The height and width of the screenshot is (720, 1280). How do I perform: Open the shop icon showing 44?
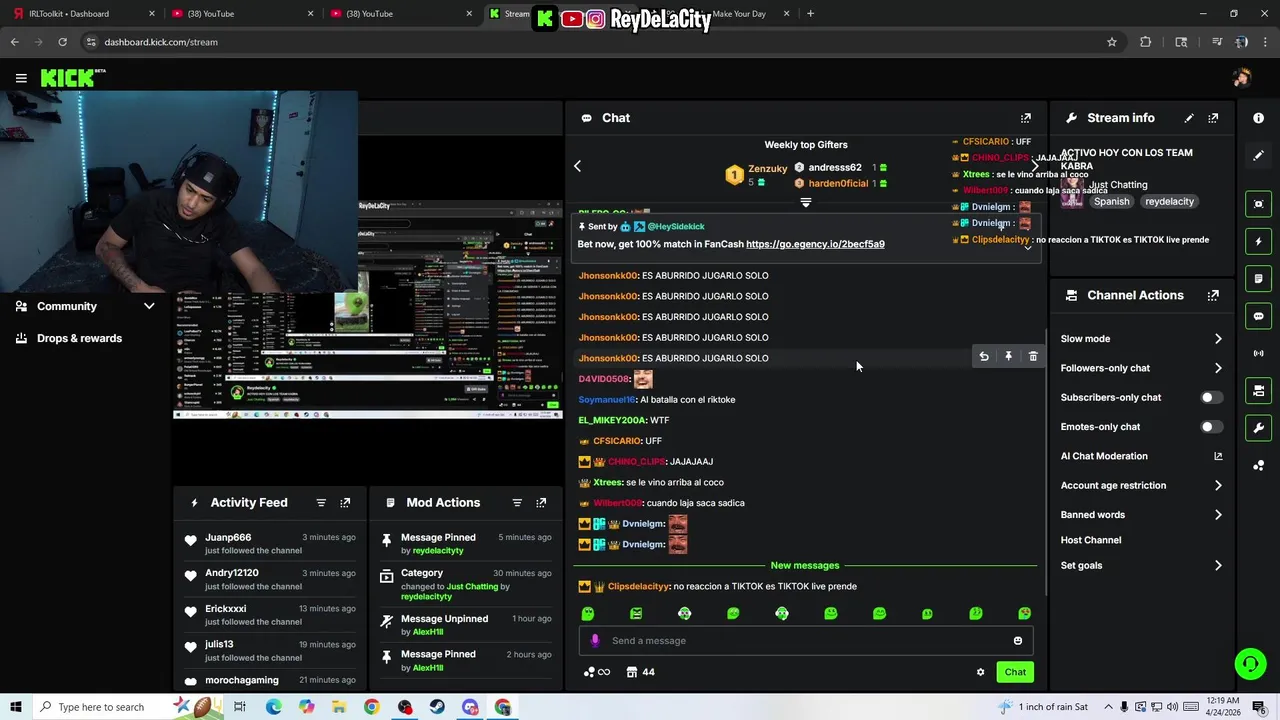click(x=640, y=672)
